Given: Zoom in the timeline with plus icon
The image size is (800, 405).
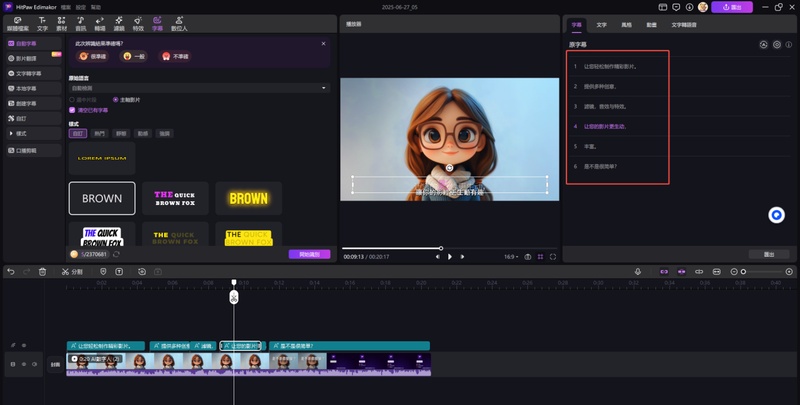Looking at the screenshot, I should [789, 272].
